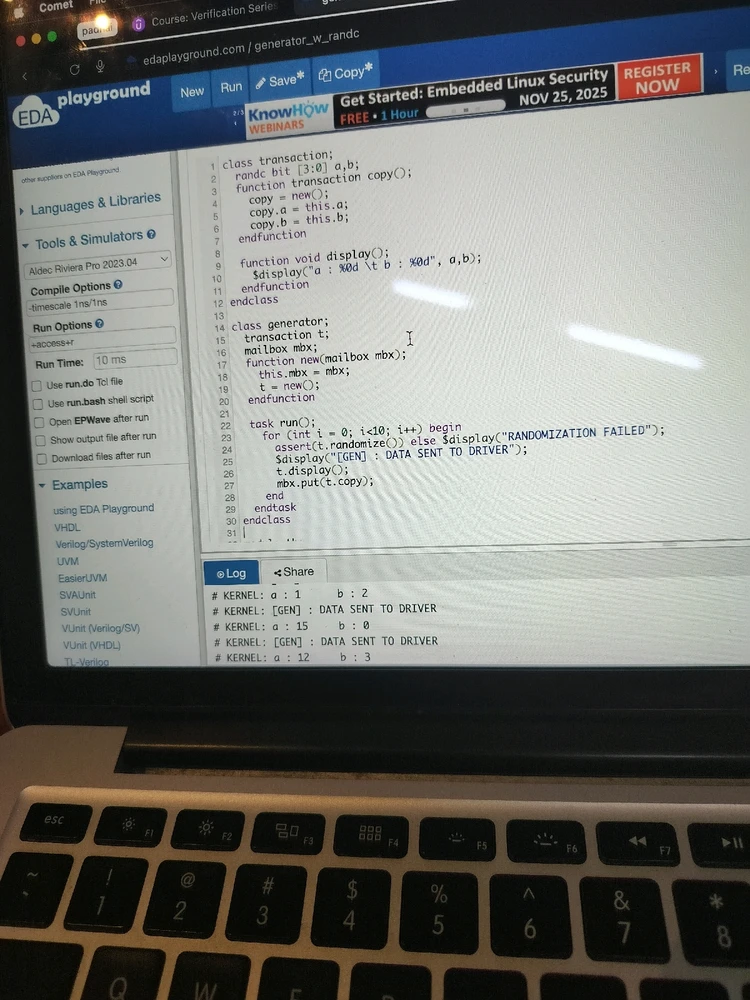Image resolution: width=750 pixels, height=1000 pixels.
Task: Click the Compile Options timescale field
Action: tap(99, 302)
